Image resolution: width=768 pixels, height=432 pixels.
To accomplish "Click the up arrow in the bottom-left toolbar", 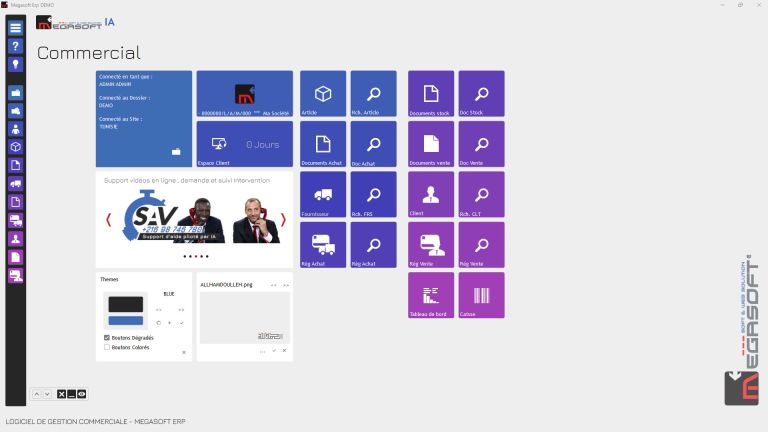I will click(37, 394).
